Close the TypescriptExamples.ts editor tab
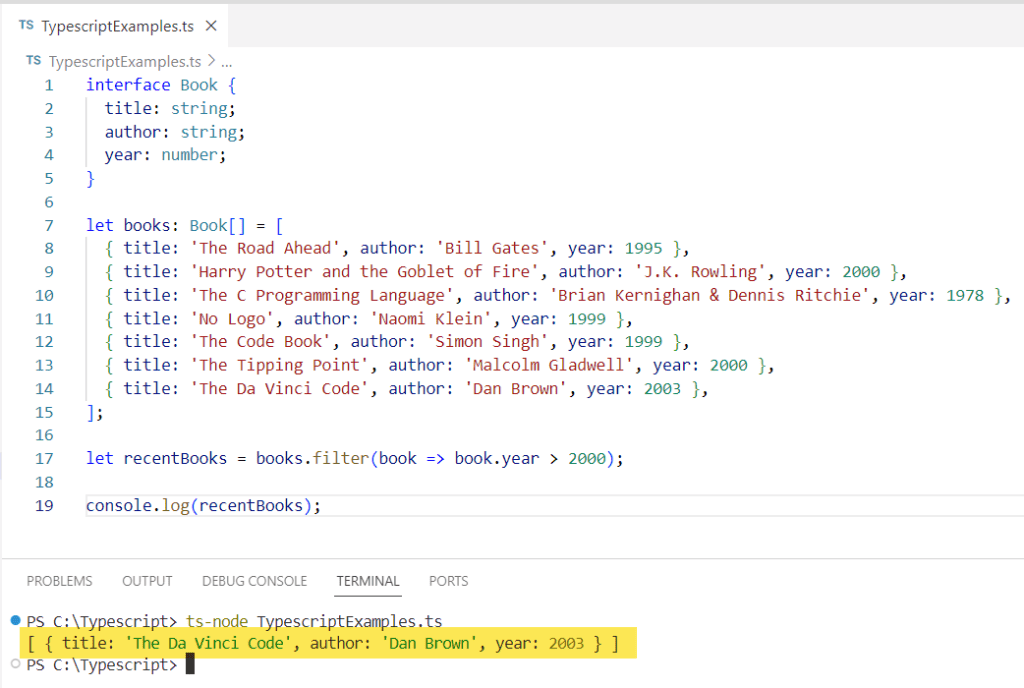Viewport: 1024px width, 688px height. click(211, 26)
